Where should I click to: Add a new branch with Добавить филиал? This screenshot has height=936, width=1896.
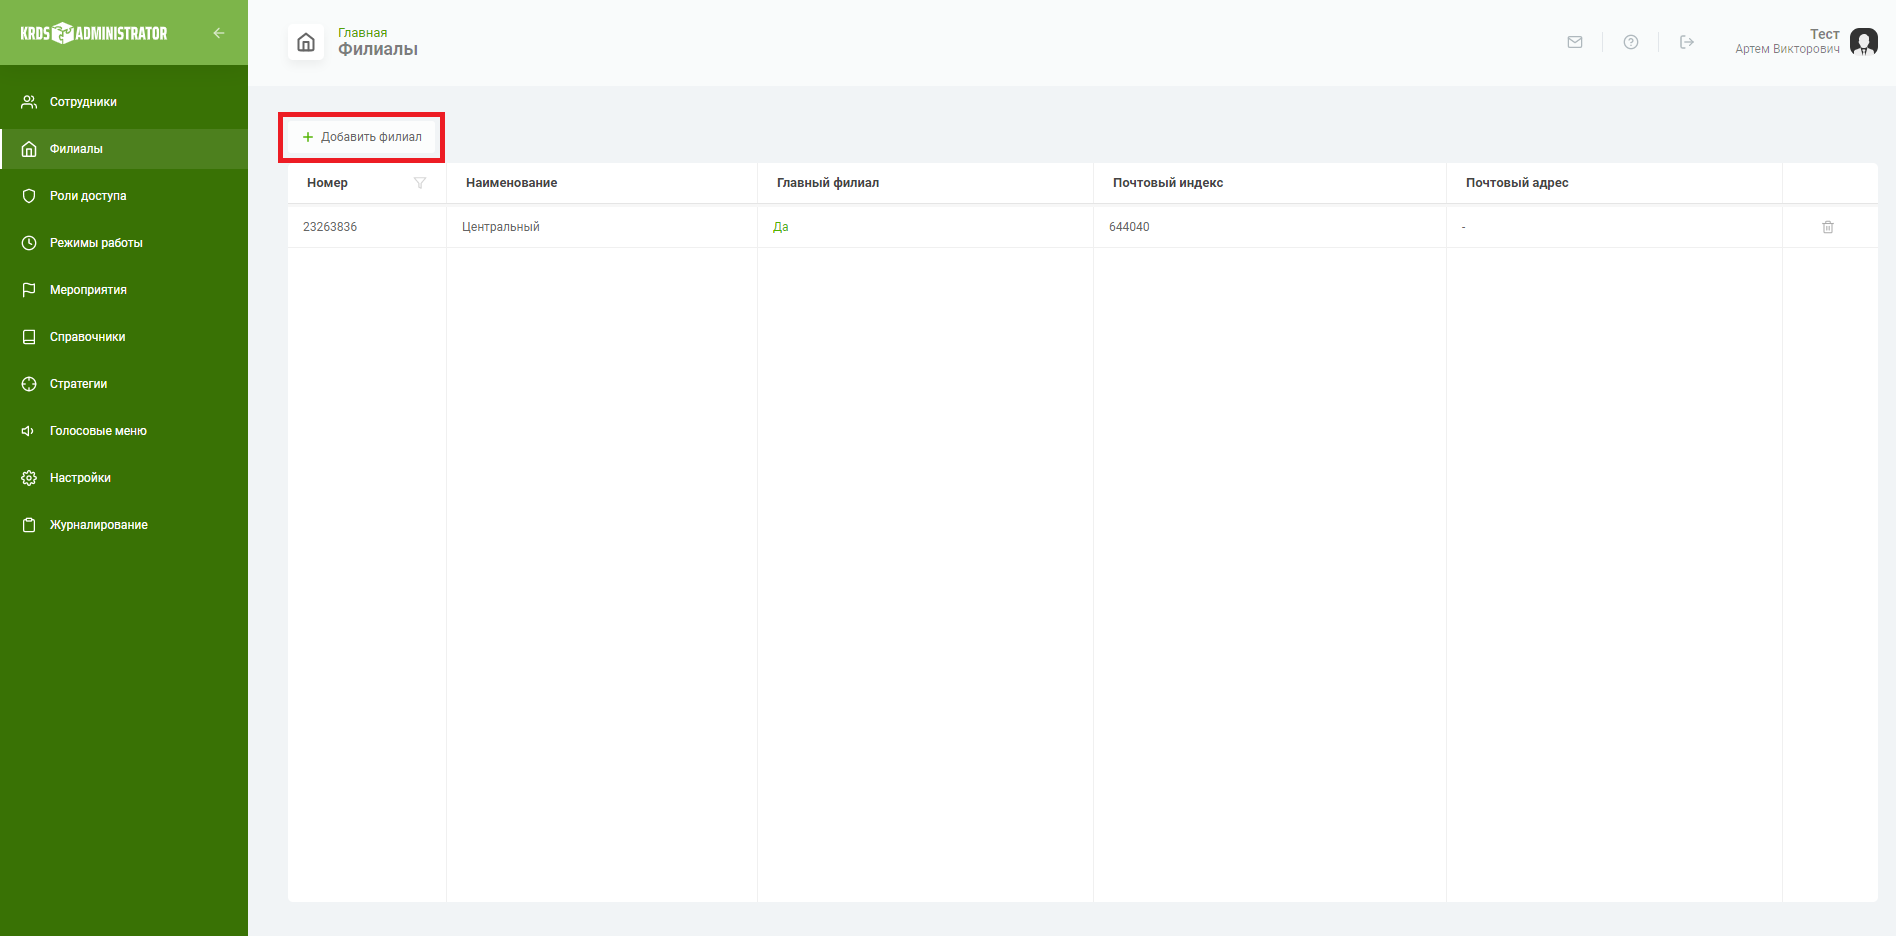pyautogui.click(x=362, y=137)
